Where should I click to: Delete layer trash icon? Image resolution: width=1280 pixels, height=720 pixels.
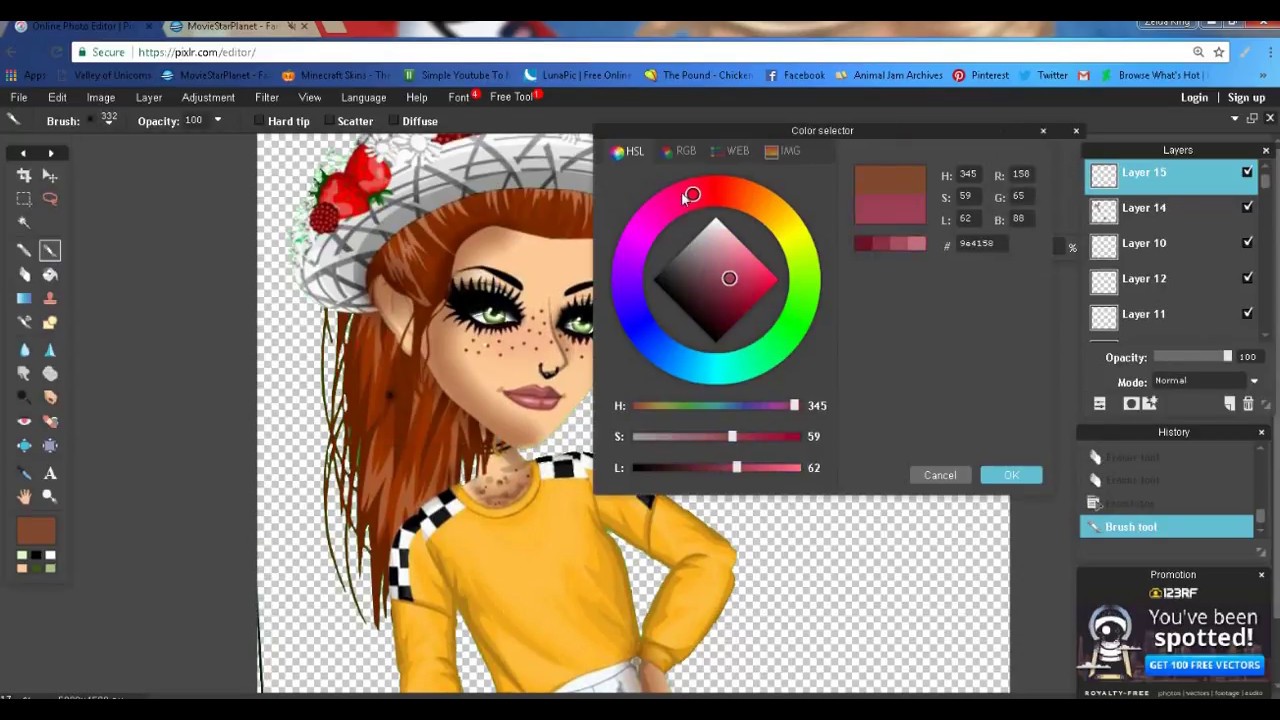tap(1248, 403)
